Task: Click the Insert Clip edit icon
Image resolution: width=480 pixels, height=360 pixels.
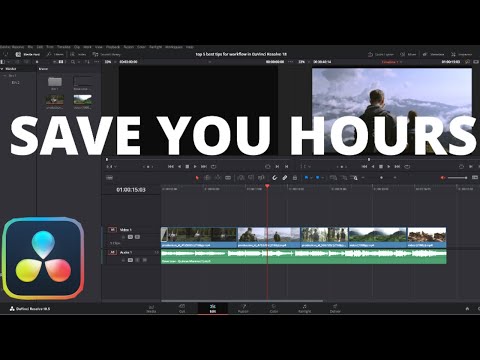Action: [x=241, y=178]
